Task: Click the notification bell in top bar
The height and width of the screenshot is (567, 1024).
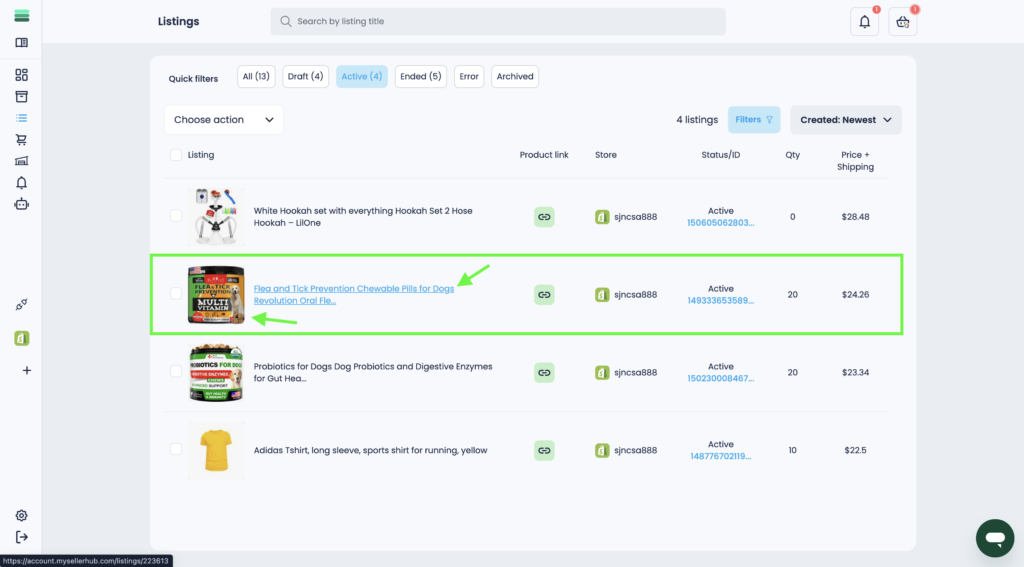Action: pyautogui.click(x=864, y=22)
